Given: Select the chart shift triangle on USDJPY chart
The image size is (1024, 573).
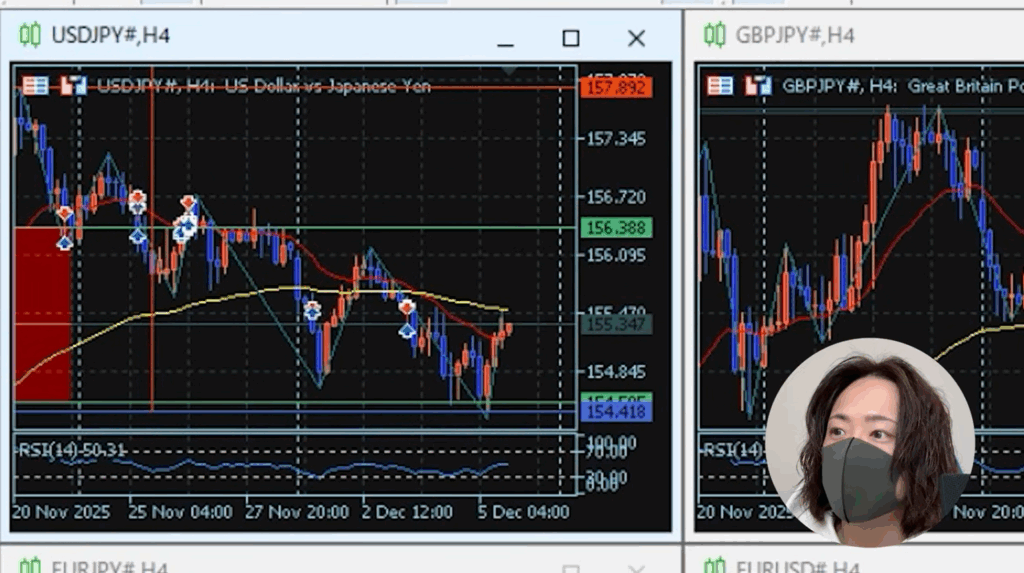Looking at the screenshot, I should point(510,70).
